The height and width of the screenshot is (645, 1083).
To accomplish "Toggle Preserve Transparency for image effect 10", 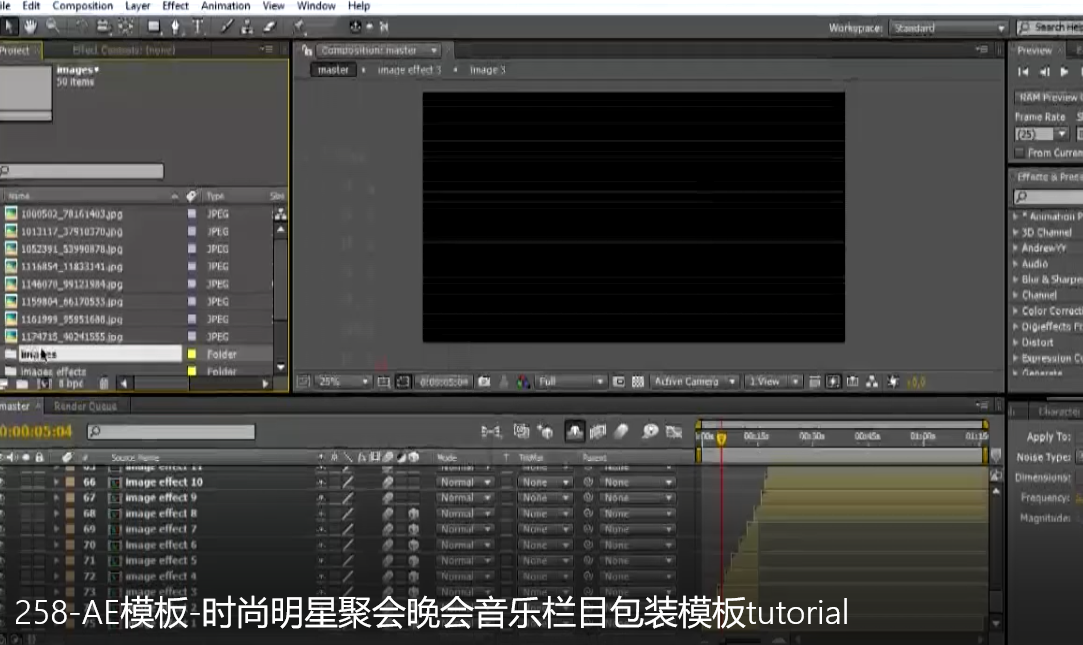I will [x=508, y=482].
